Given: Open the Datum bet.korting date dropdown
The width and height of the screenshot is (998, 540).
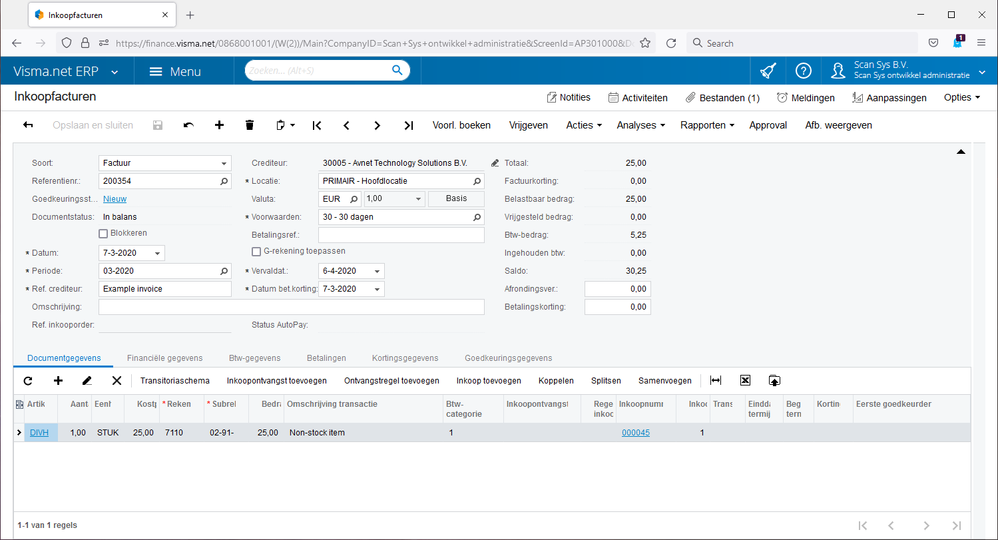Looking at the screenshot, I should pyautogui.click(x=377, y=289).
